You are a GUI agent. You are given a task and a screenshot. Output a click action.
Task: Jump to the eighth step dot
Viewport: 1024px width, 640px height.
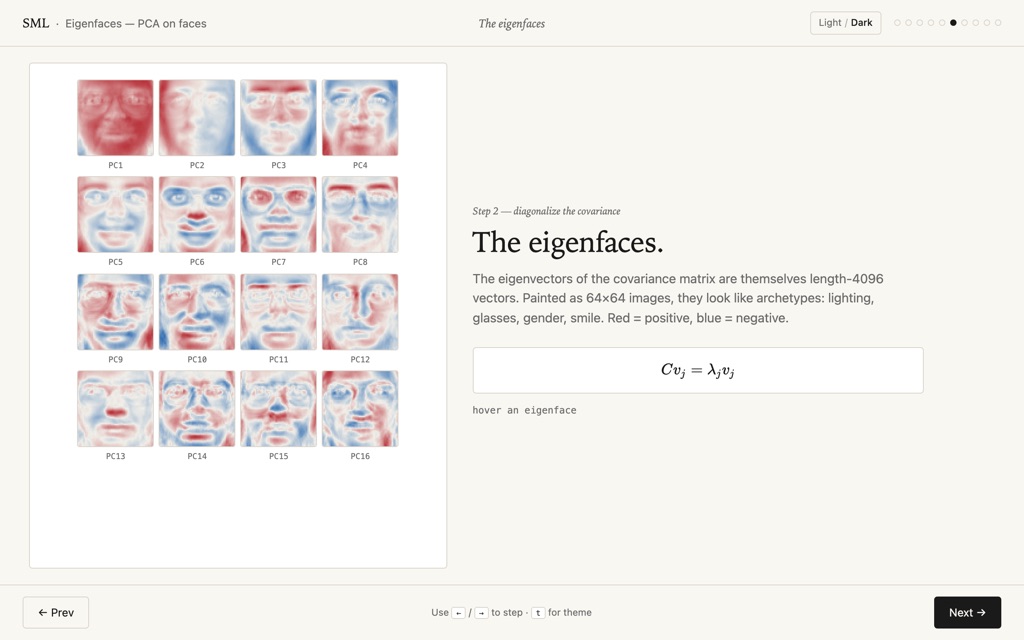[x=976, y=23]
